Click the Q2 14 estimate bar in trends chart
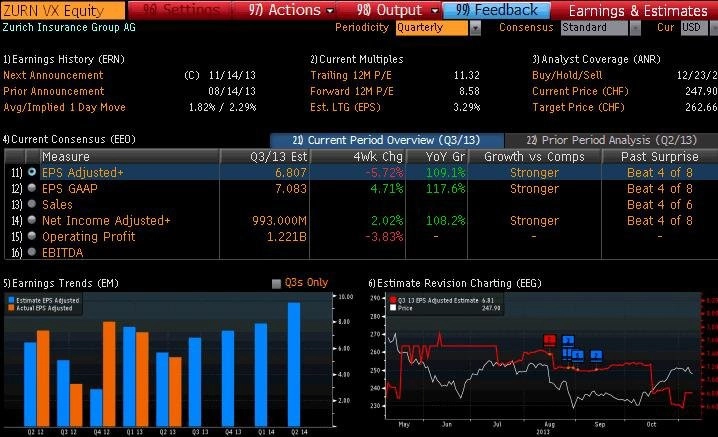The image size is (718, 437). tap(294, 364)
